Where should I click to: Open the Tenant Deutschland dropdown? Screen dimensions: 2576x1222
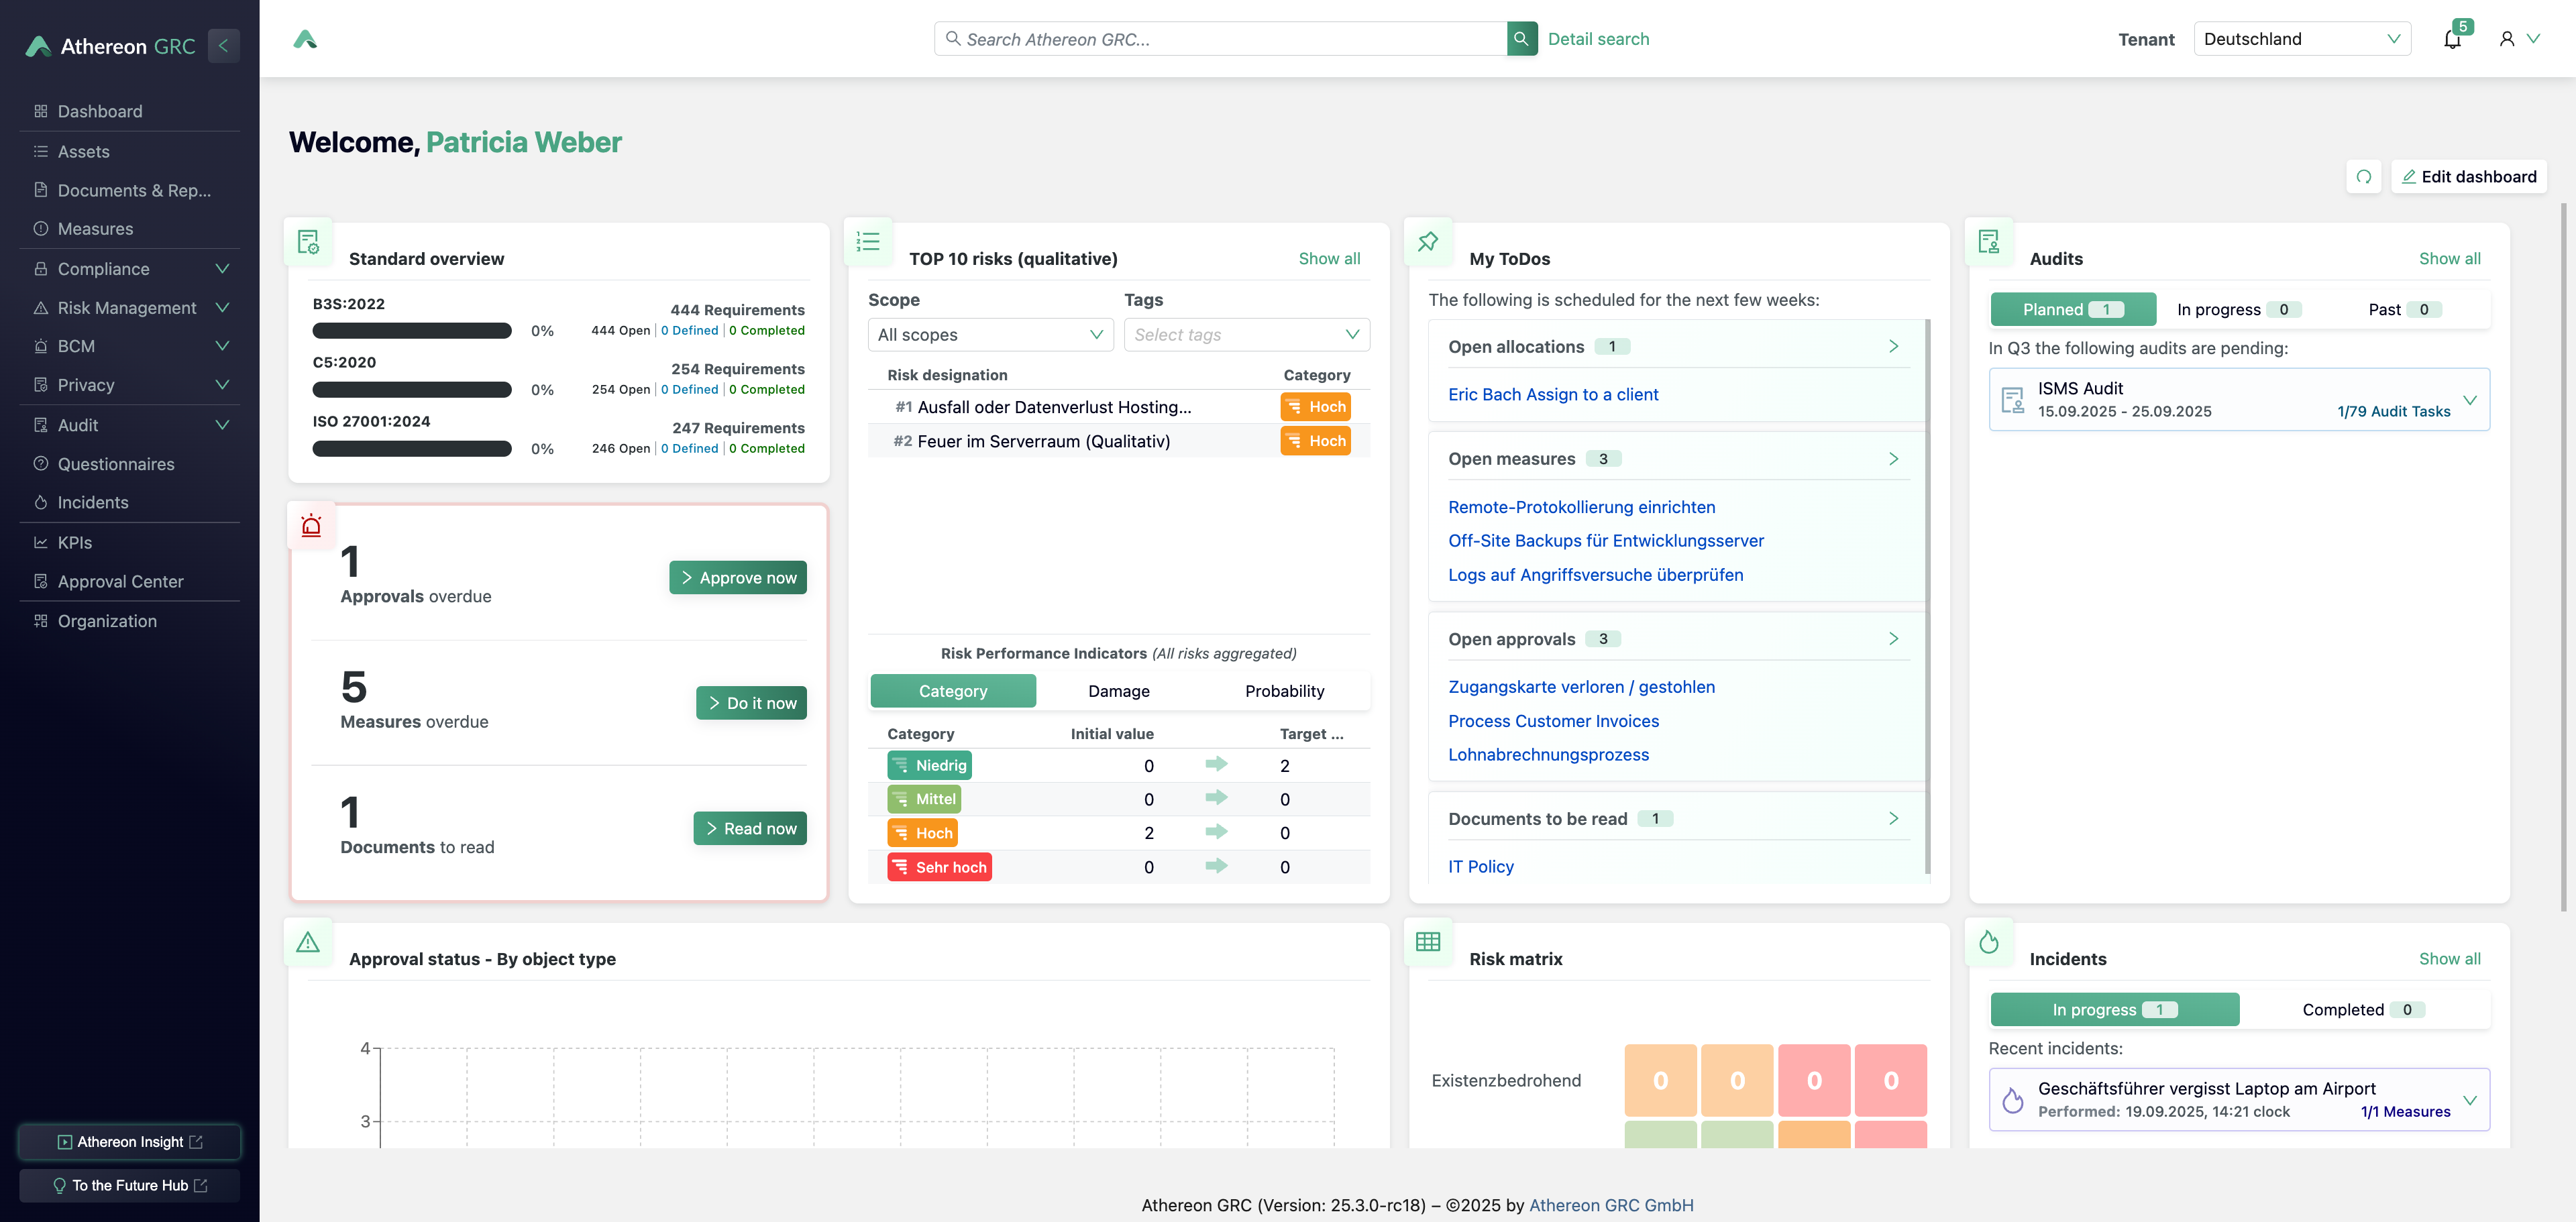(x=2301, y=39)
